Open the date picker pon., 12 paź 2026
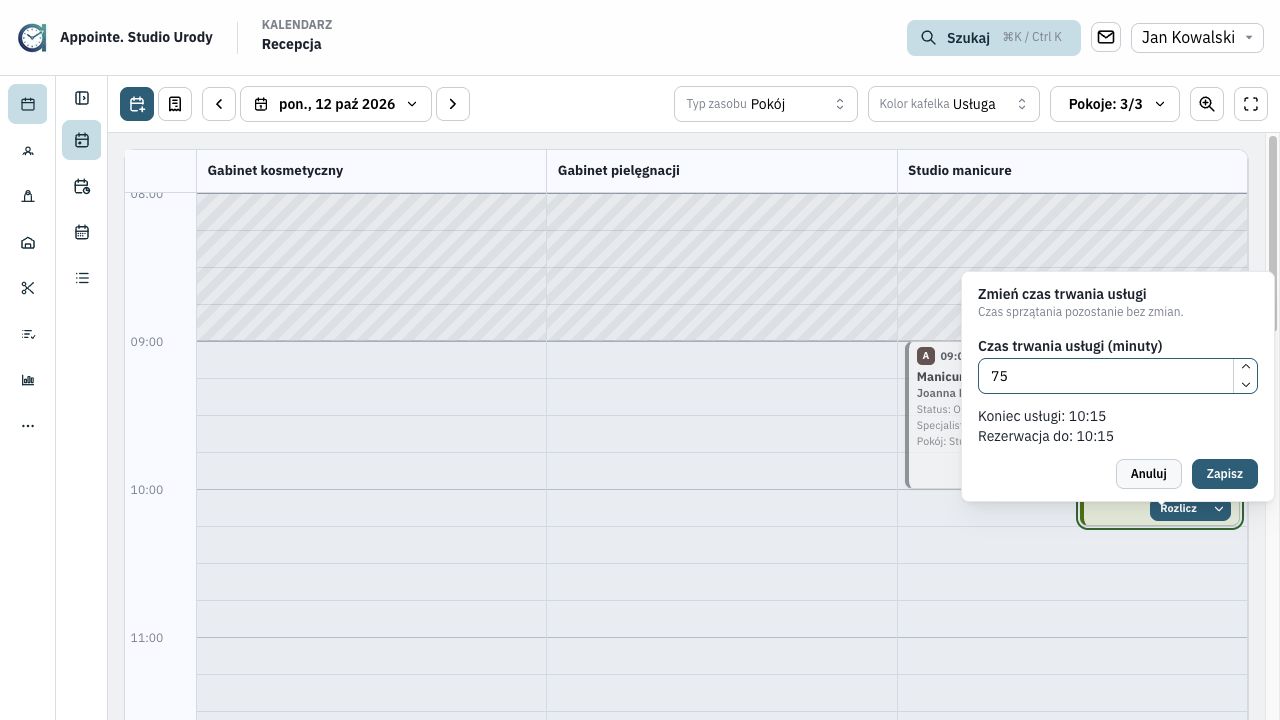1280x720 pixels. (336, 104)
